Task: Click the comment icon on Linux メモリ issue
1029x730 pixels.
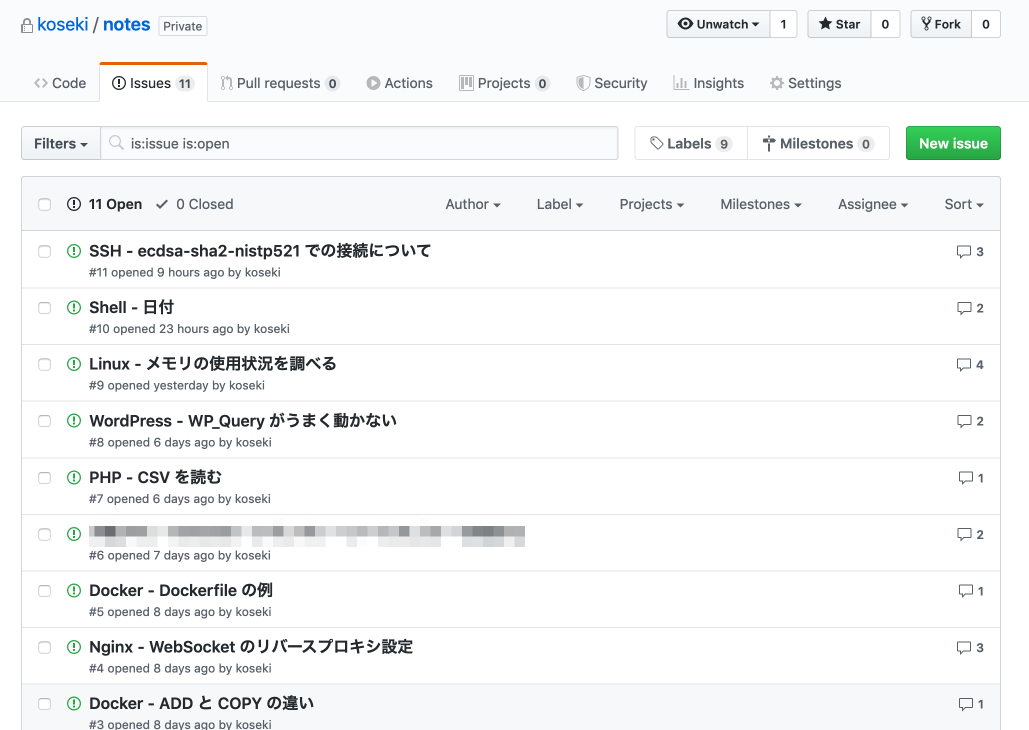Action: [963, 364]
